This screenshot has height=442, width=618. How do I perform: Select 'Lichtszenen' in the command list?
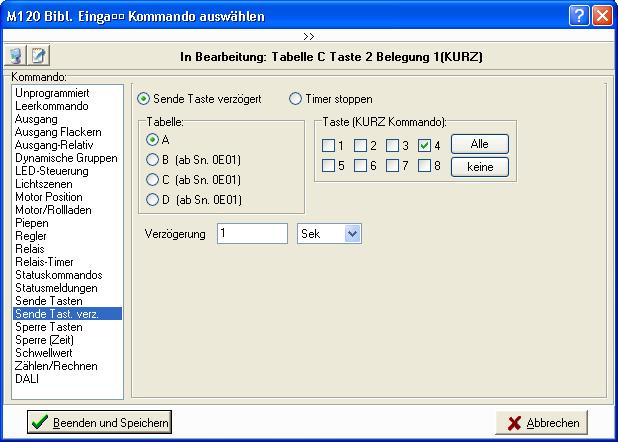point(44,184)
